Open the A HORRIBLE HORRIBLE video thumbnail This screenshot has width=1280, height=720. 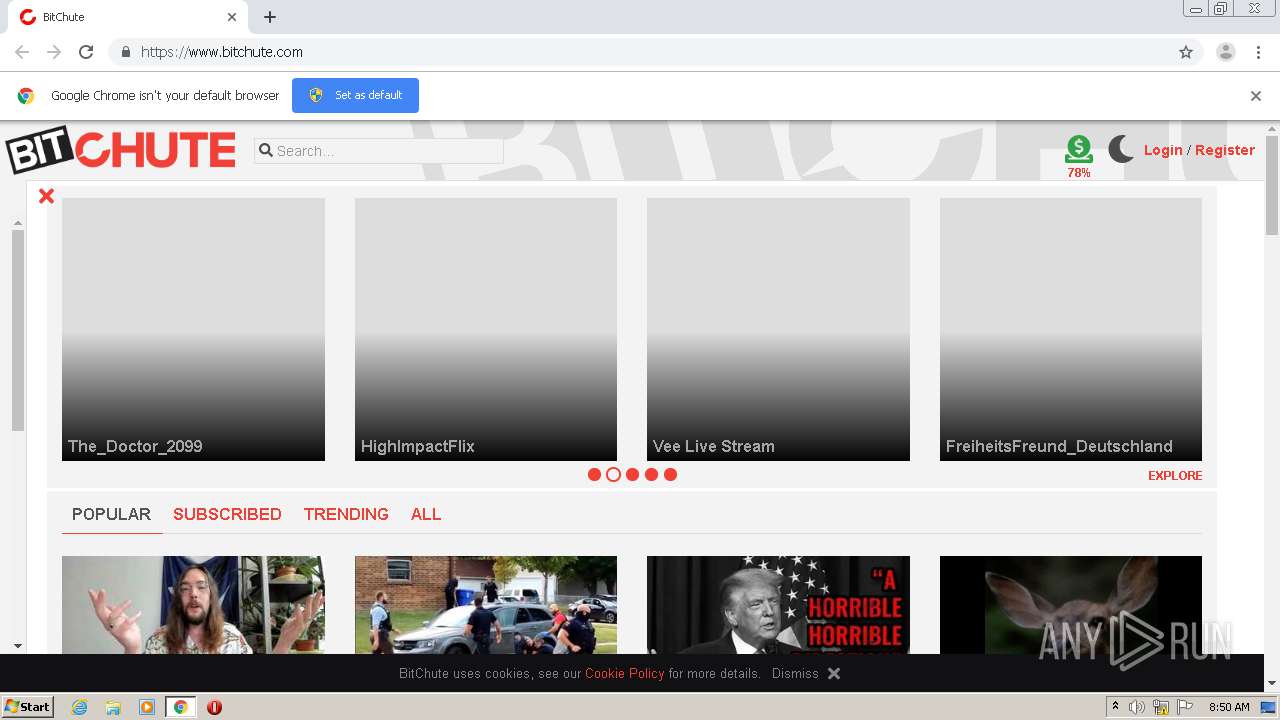(778, 605)
